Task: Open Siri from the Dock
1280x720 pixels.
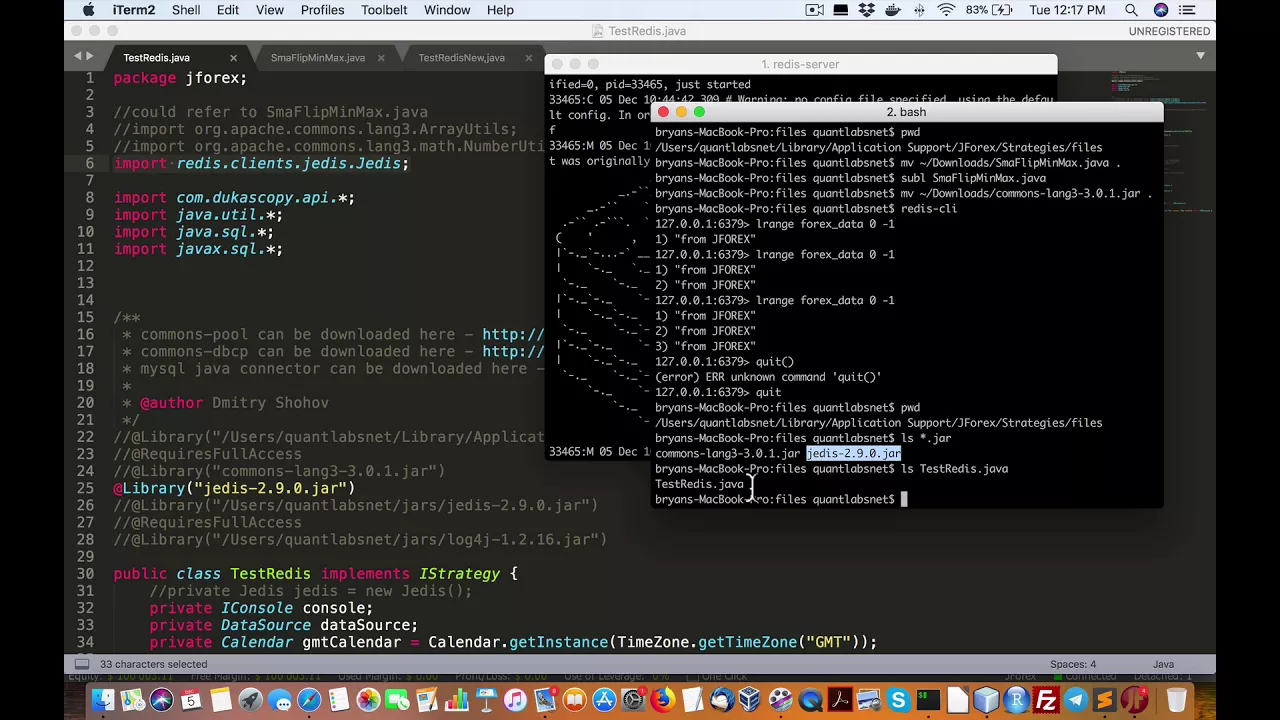Action: pos(161,700)
